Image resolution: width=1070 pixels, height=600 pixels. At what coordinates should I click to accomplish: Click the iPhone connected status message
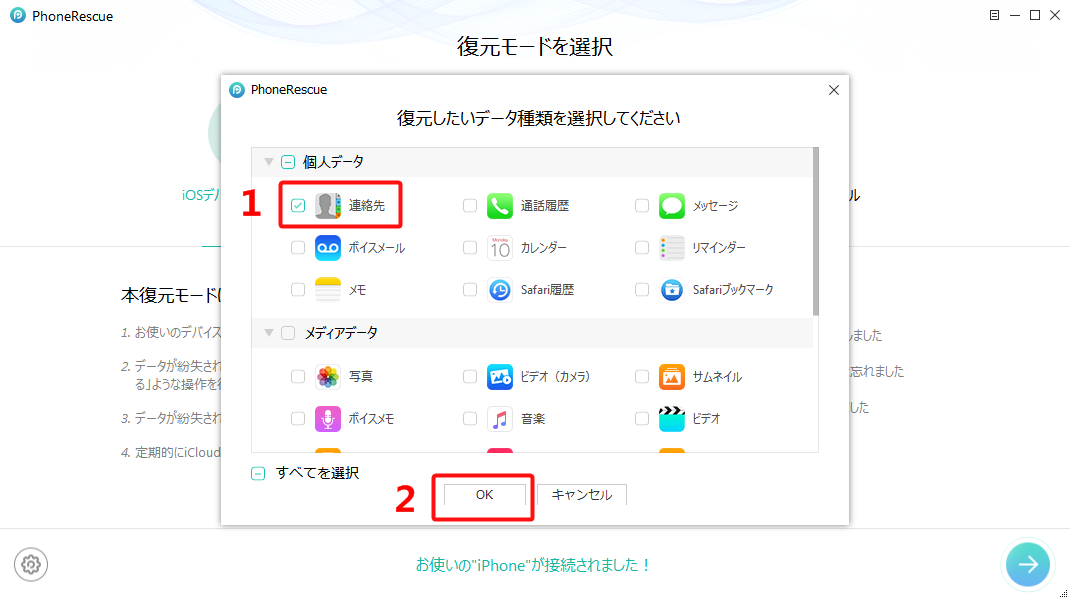tap(534, 565)
